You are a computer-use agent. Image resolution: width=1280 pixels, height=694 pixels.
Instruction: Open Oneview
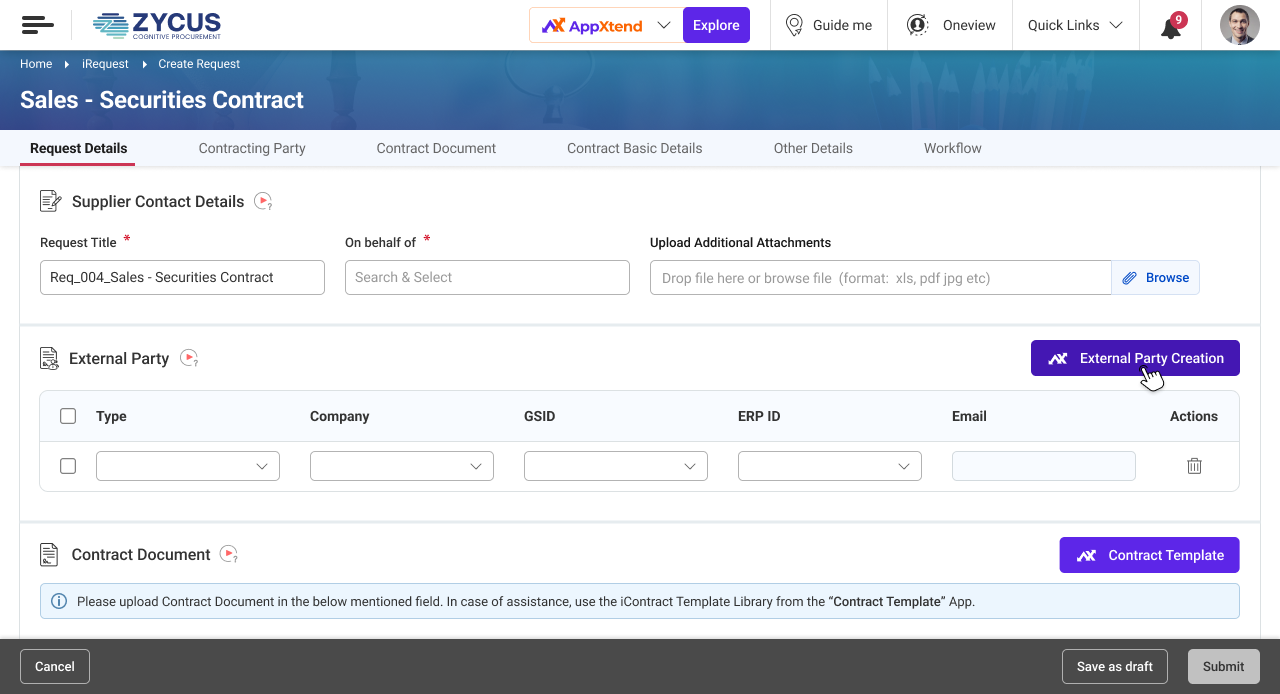(x=969, y=25)
